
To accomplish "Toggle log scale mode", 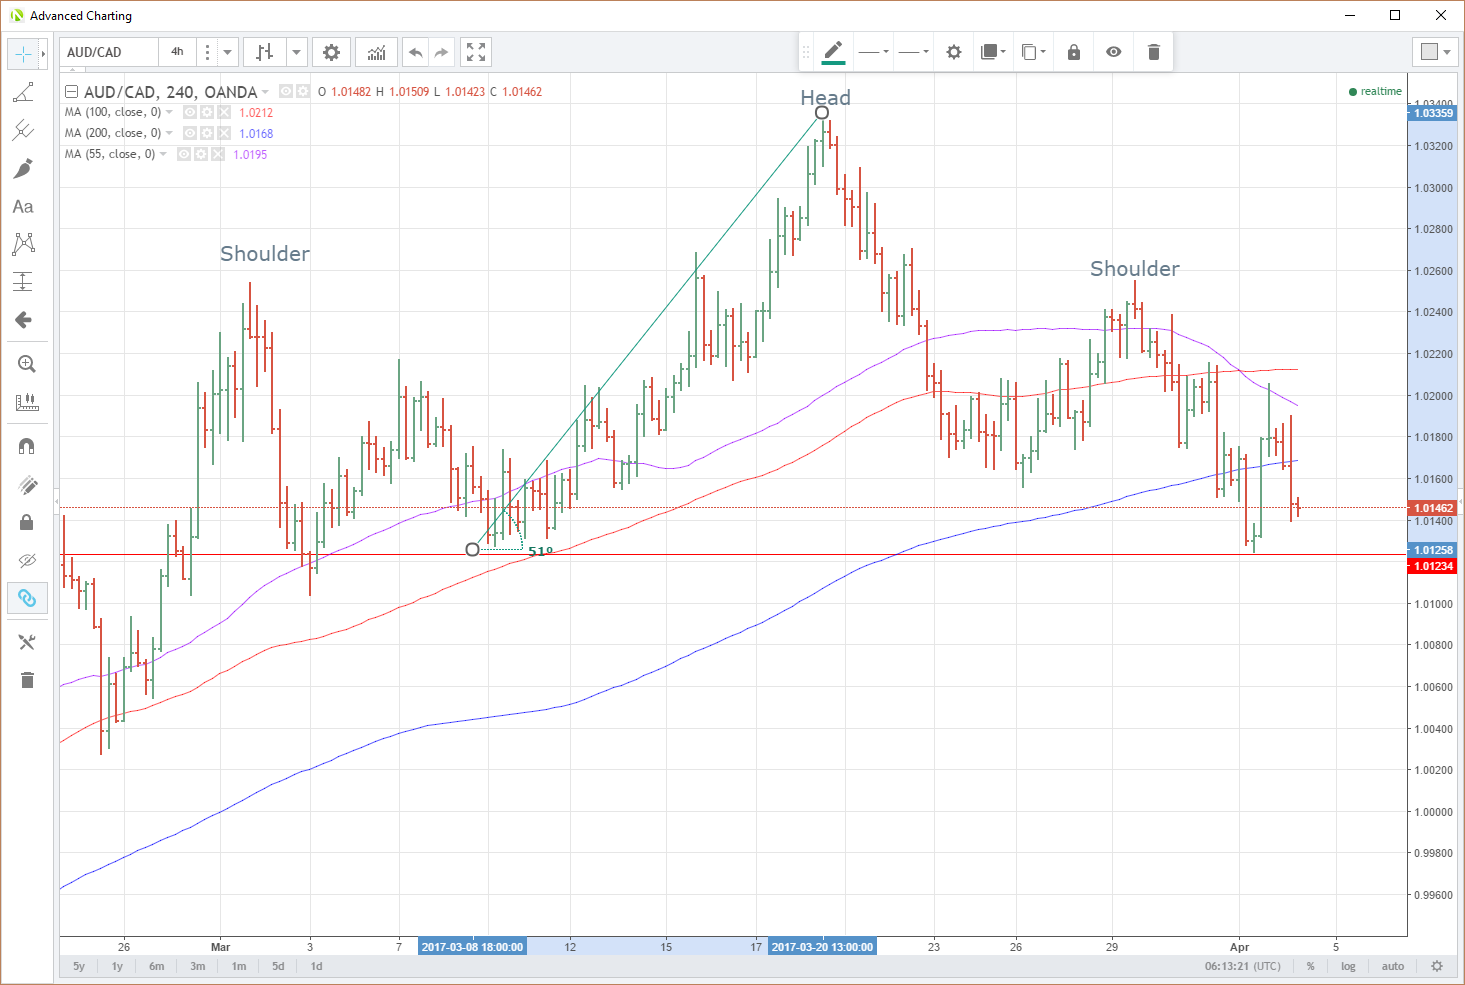I will pos(1348,966).
